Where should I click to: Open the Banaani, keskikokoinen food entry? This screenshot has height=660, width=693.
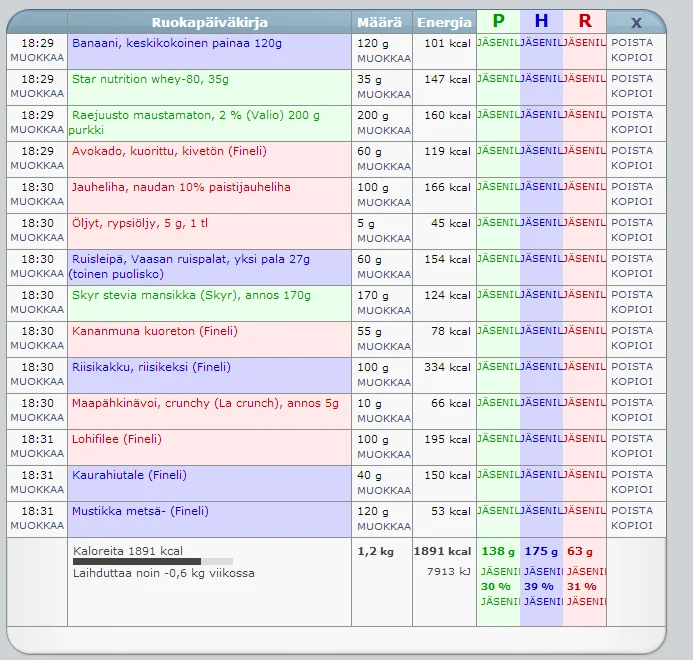[x=175, y=43]
